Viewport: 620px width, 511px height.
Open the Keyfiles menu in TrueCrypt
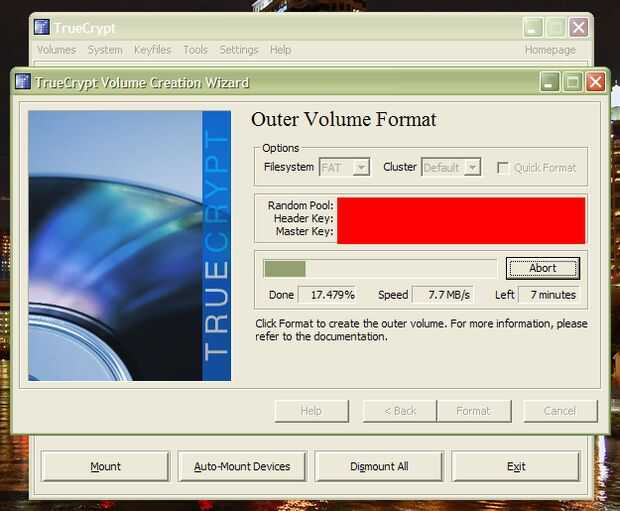(152, 50)
